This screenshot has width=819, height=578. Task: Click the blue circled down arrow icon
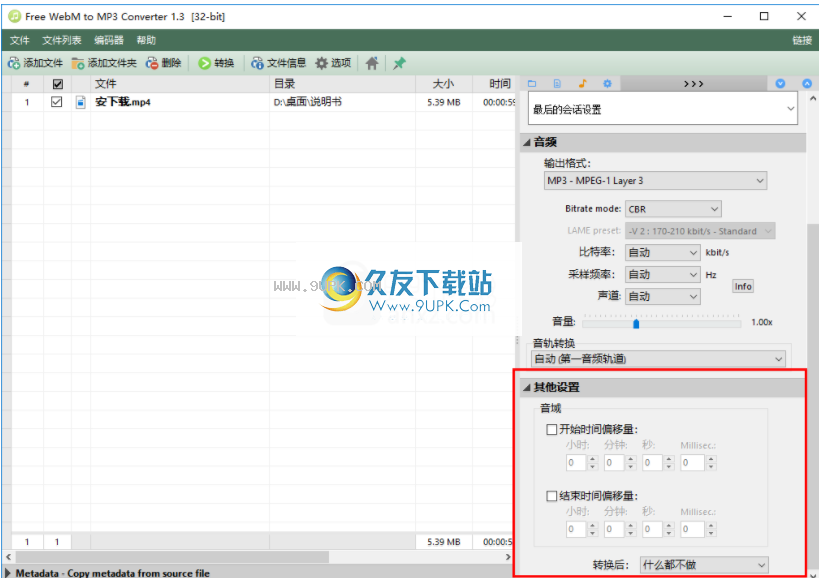click(x=780, y=84)
